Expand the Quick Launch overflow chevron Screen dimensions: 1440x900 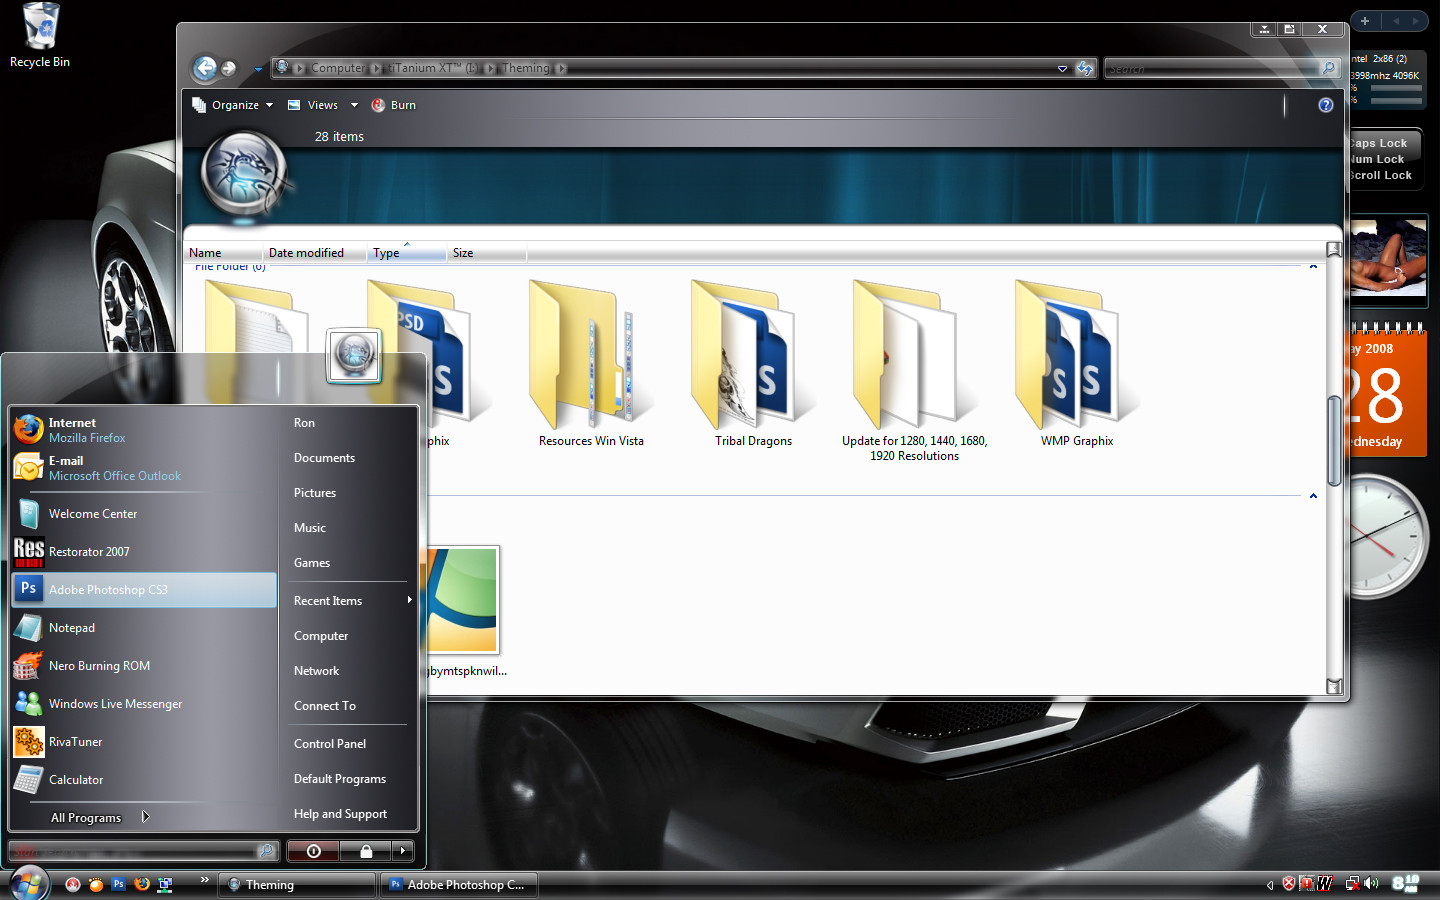click(x=204, y=880)
